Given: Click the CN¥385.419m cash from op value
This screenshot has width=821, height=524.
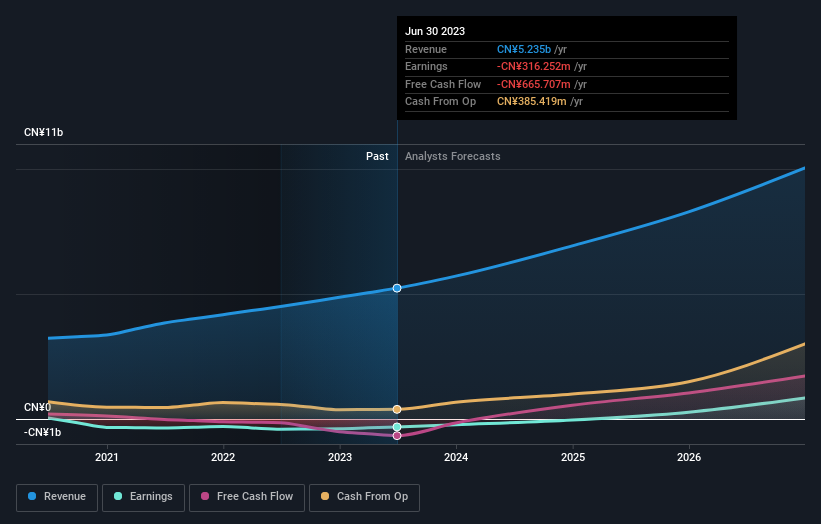Looking at the screenshot, I should 531,102.
